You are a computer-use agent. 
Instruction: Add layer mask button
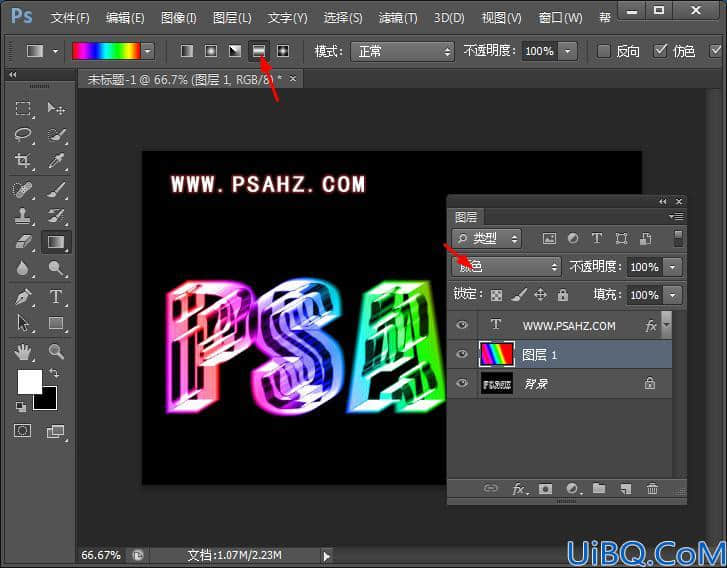pos(545,489)
